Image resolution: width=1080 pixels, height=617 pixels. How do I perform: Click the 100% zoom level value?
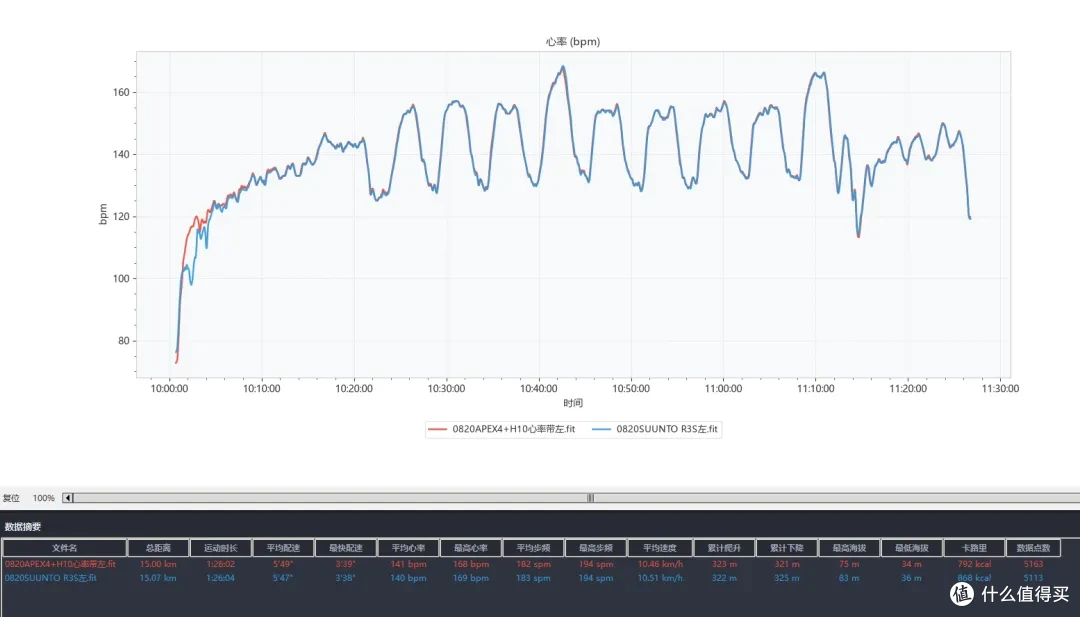43,498
